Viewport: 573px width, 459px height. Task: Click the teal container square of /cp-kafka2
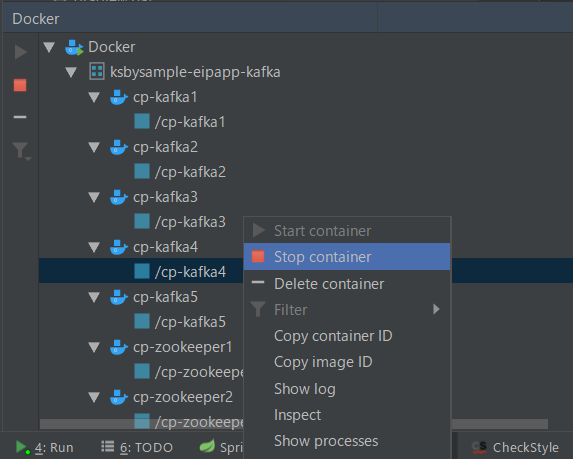[142, 171]
